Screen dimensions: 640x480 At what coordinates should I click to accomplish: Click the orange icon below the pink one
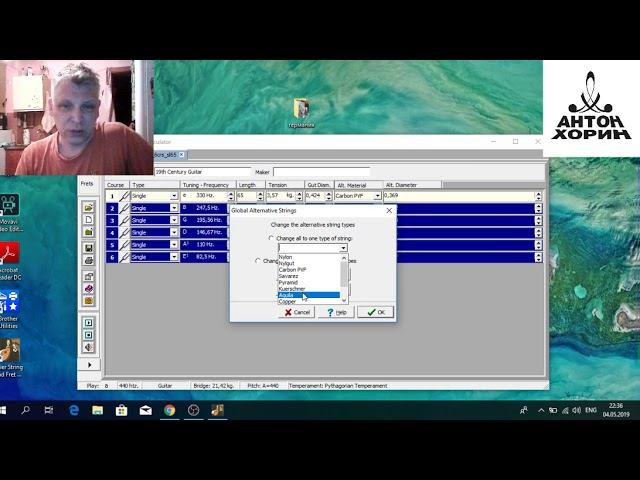pos(89,301)
